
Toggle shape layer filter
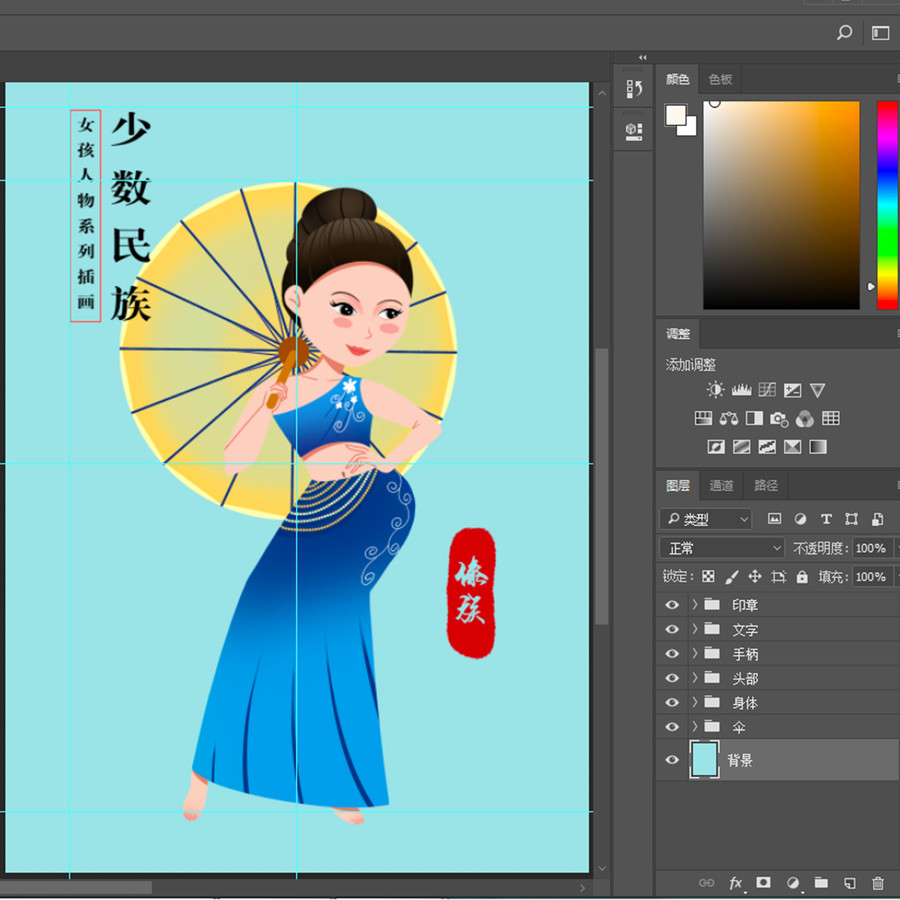click(x=851, y=519)
